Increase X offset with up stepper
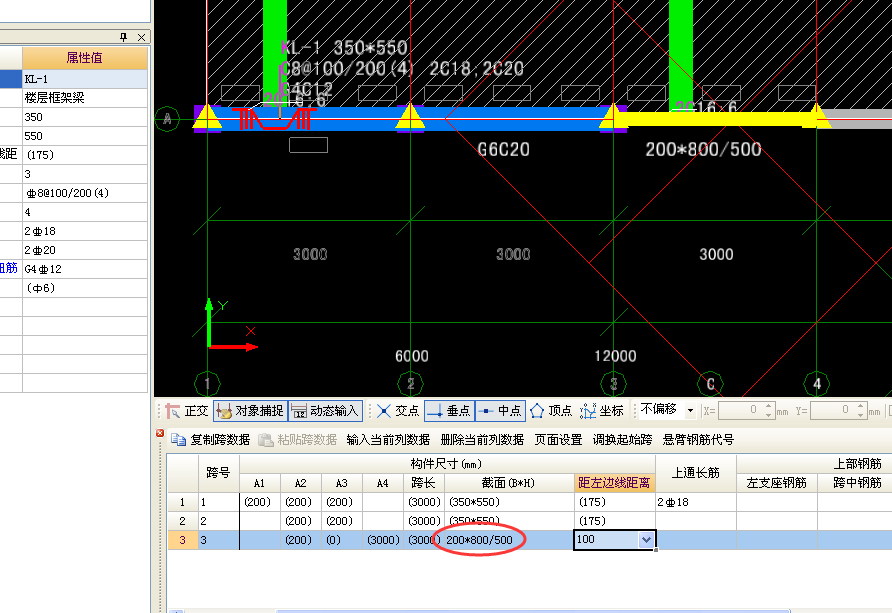The image size is (892, 613). pyautogui.click(x=769, y=406)
